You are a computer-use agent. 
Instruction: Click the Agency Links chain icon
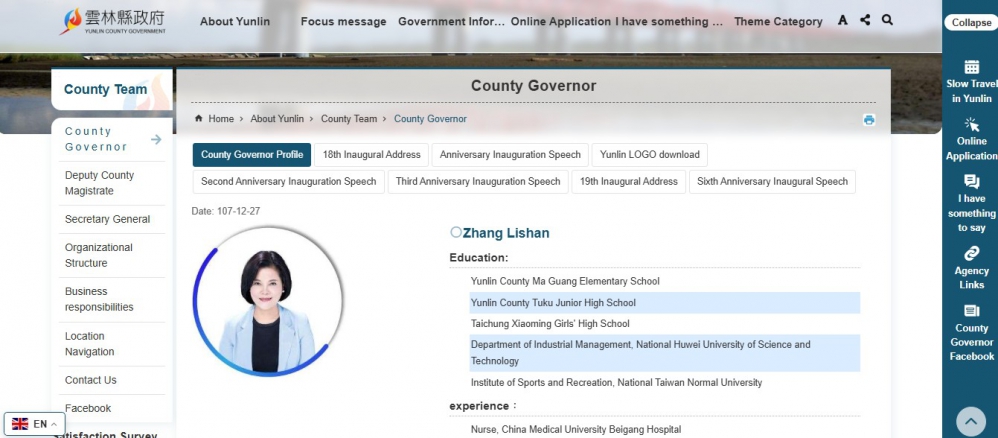[971, 253]
